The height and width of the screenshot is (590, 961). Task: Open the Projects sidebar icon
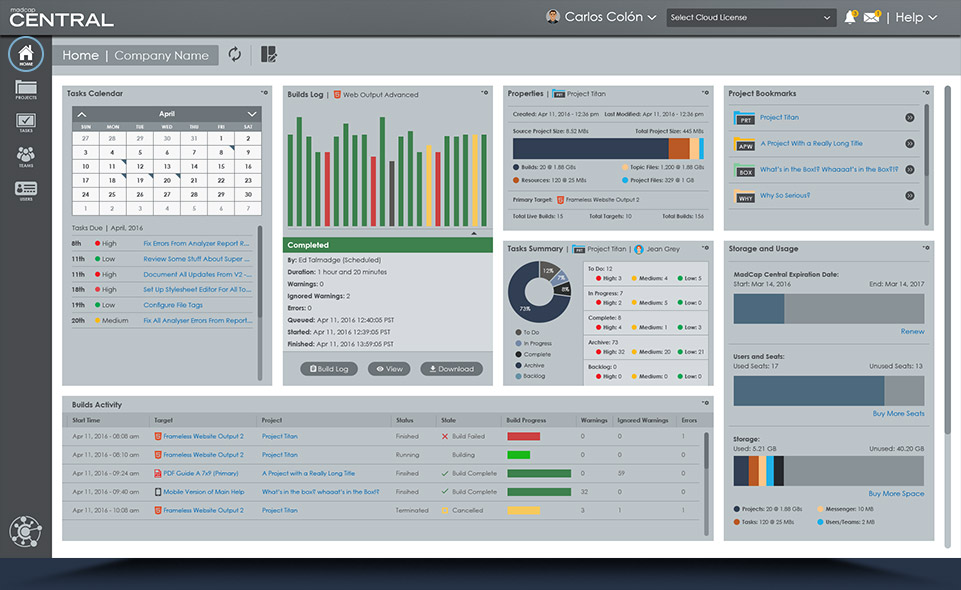pyautogui.click(x=26, y=89)
